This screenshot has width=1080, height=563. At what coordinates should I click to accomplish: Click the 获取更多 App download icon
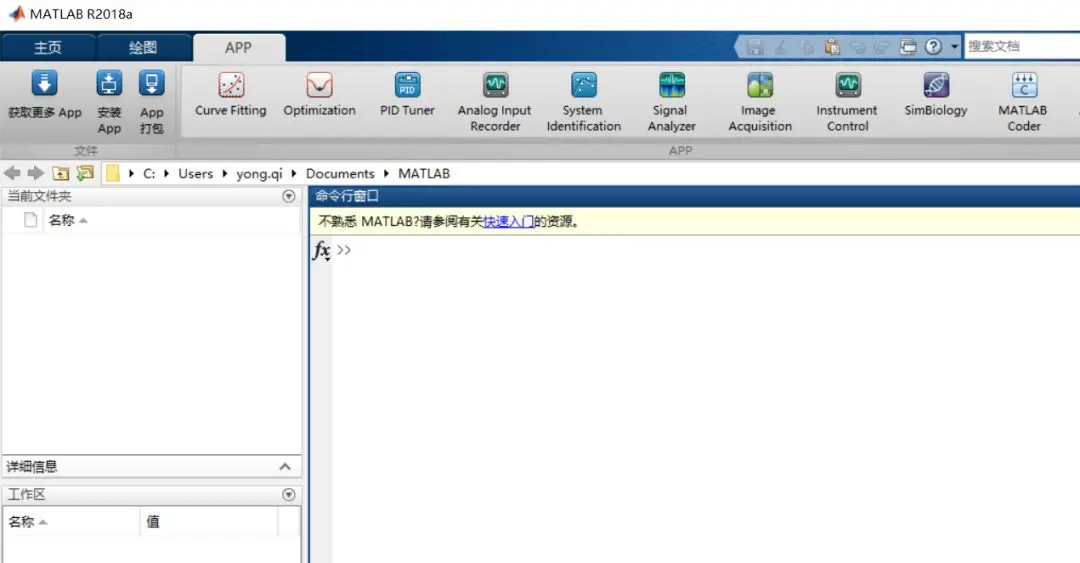(44, 84)
